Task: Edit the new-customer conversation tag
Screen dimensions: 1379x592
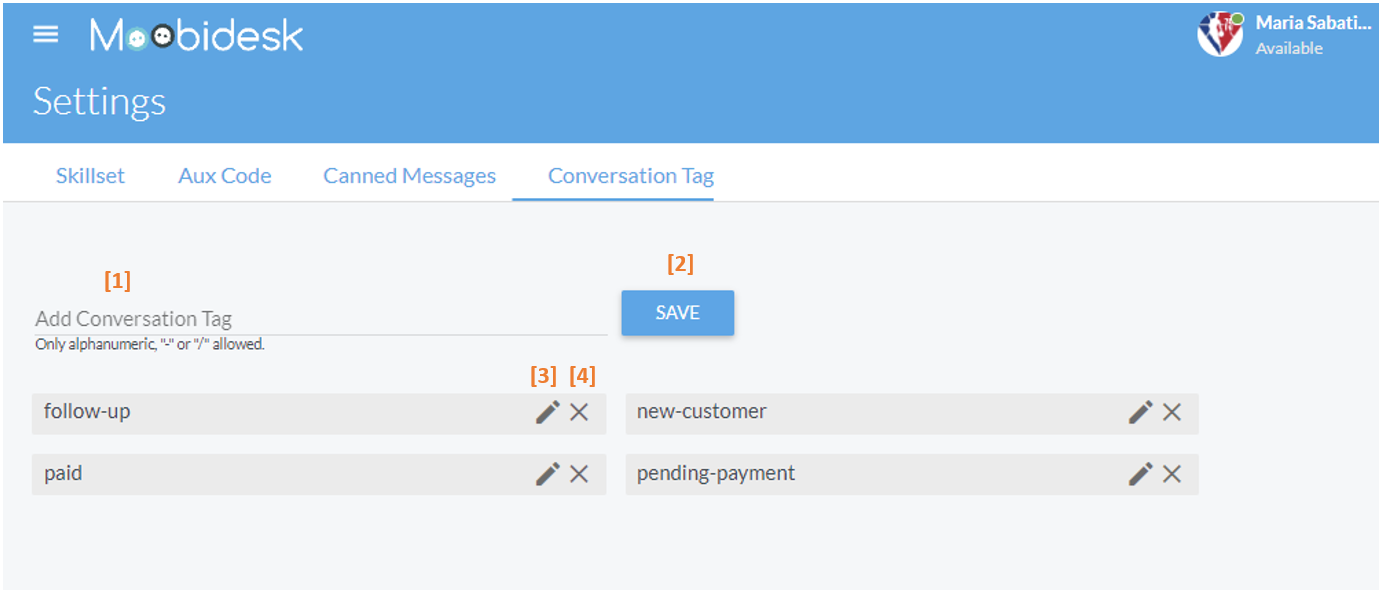Action: (x=1141, y=412)
